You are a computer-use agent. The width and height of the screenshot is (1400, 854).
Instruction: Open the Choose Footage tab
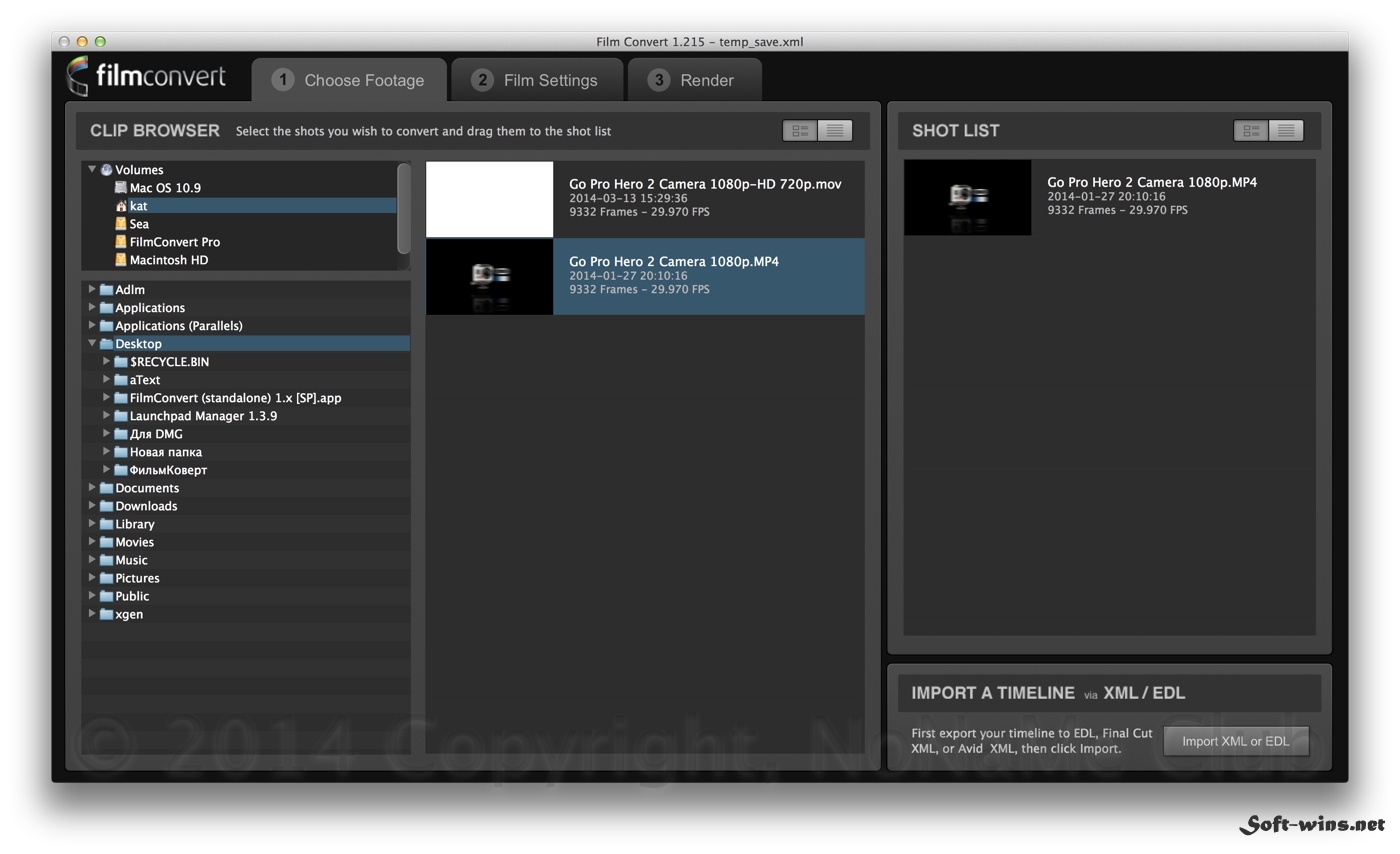tap(348, 80)
